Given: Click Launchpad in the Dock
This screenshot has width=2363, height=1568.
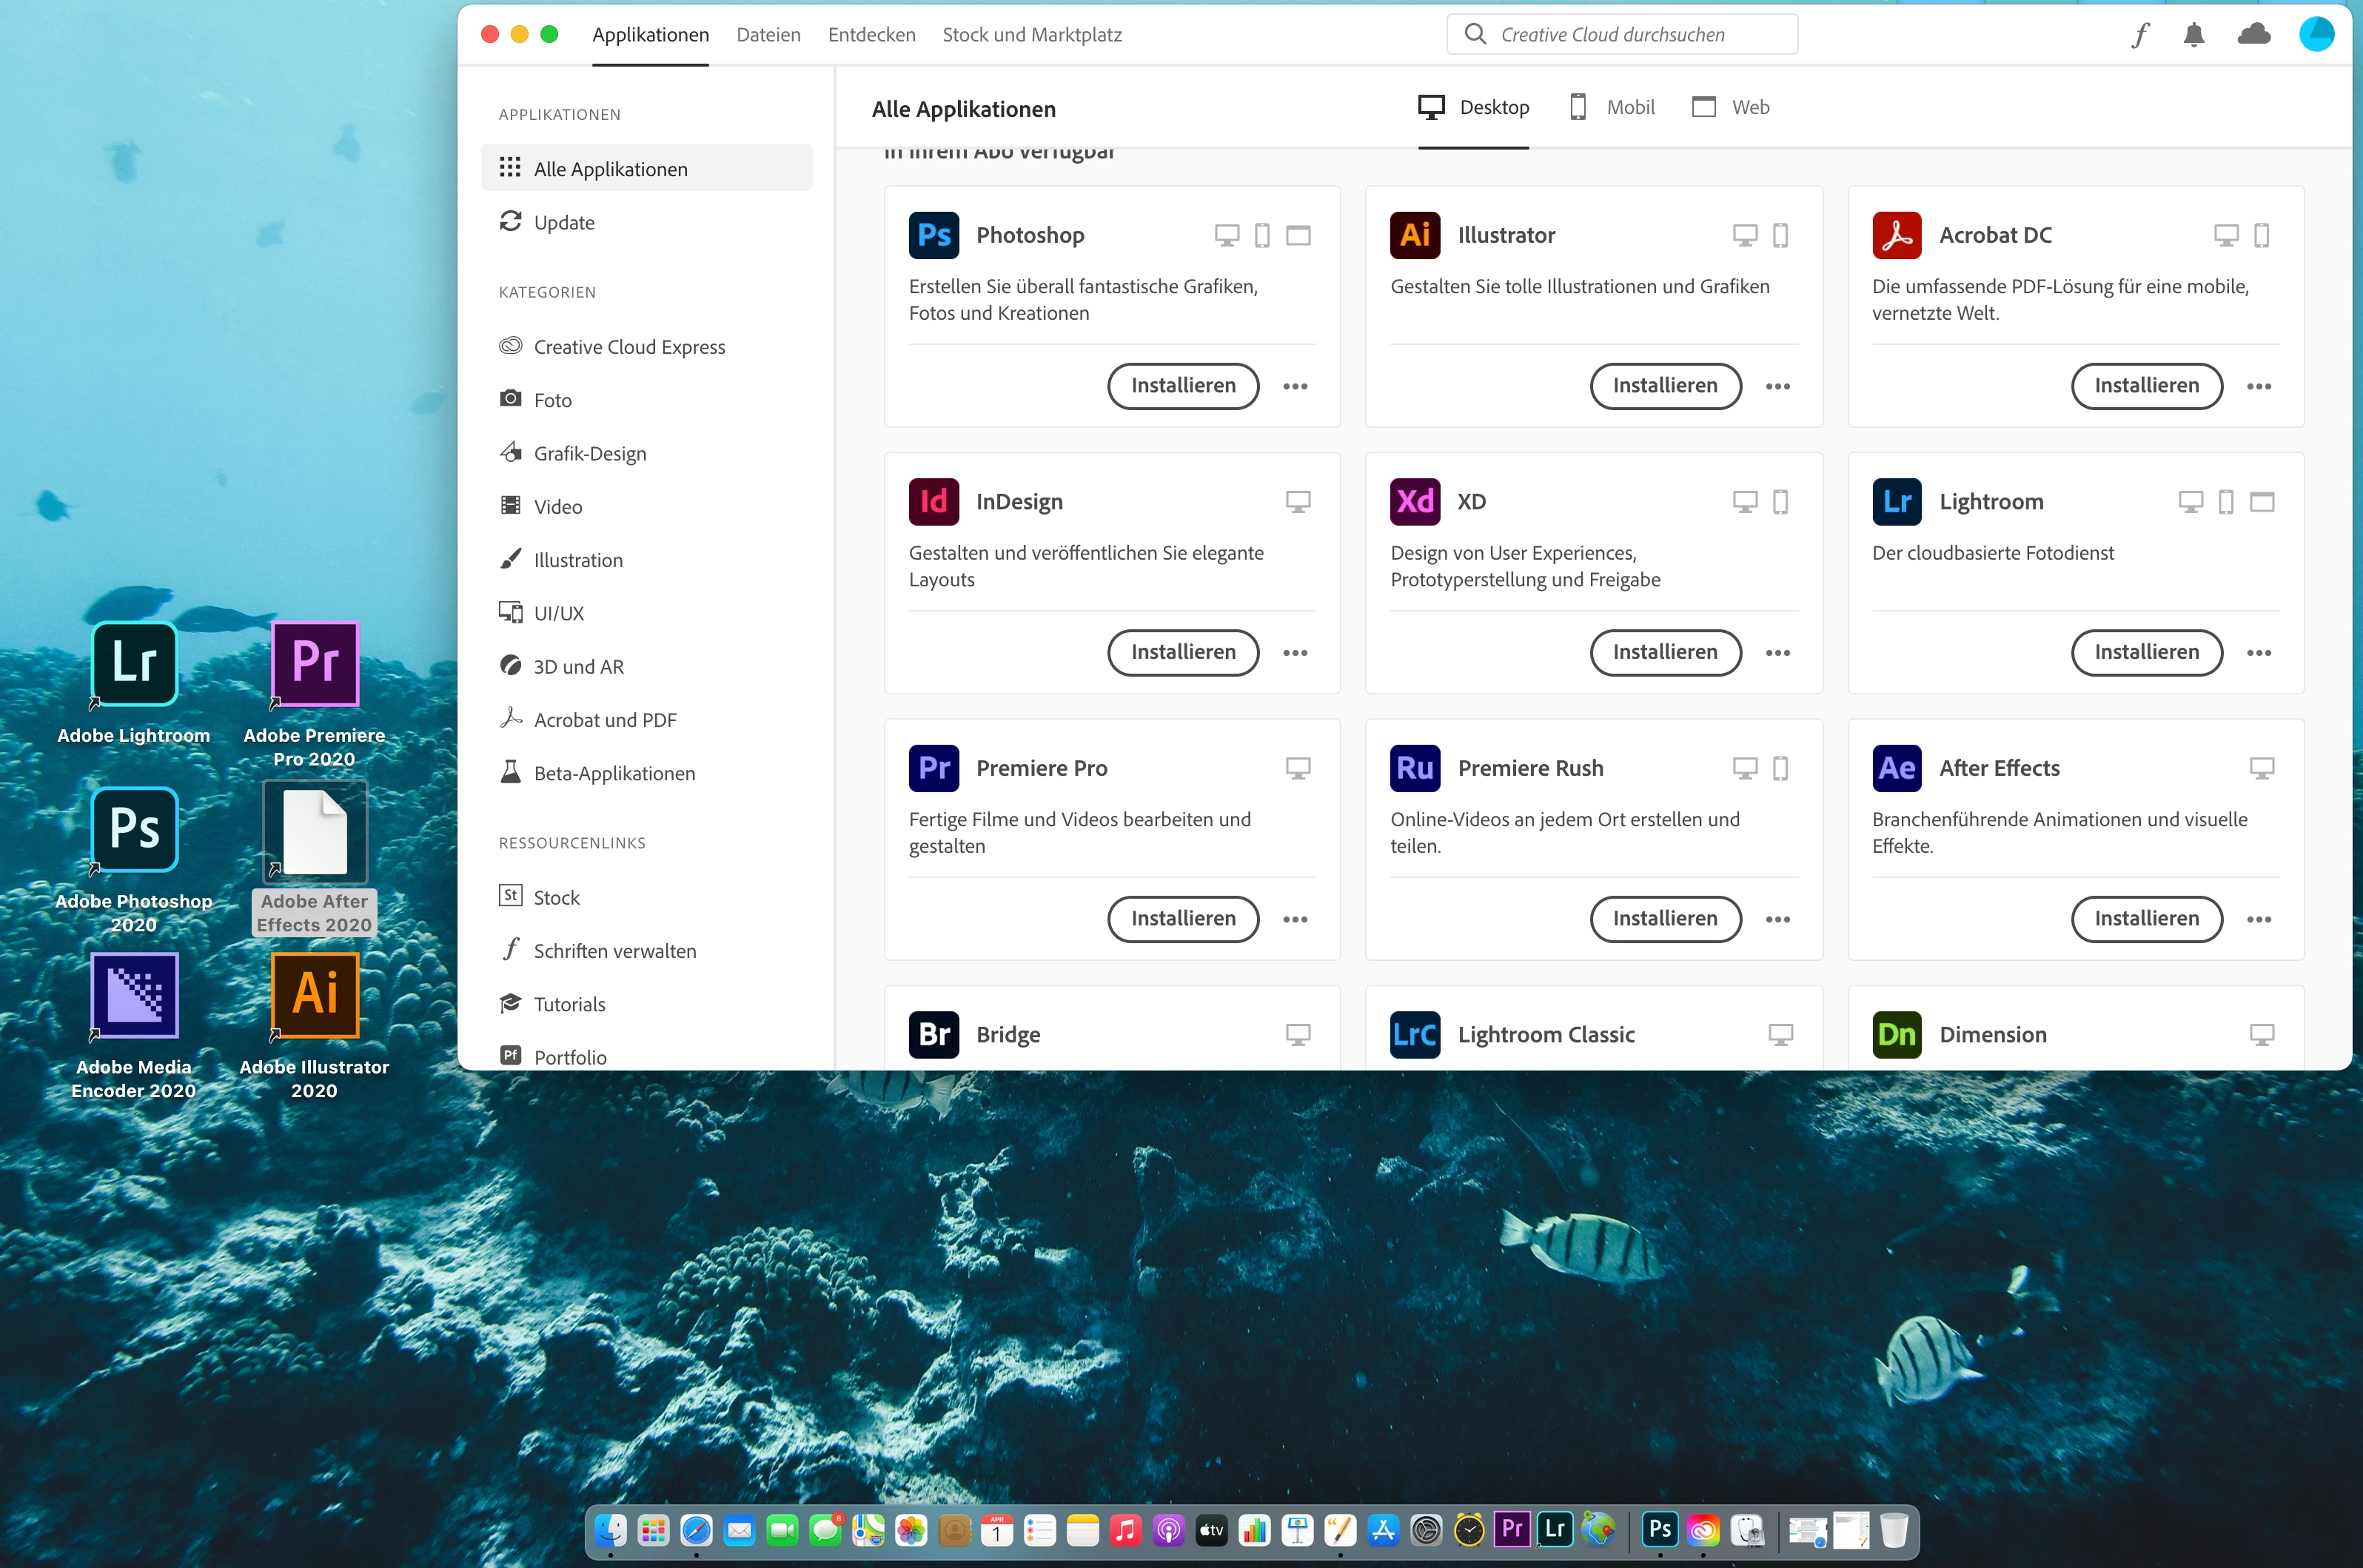Looking at the screenshot, I should coord(653,1530).
